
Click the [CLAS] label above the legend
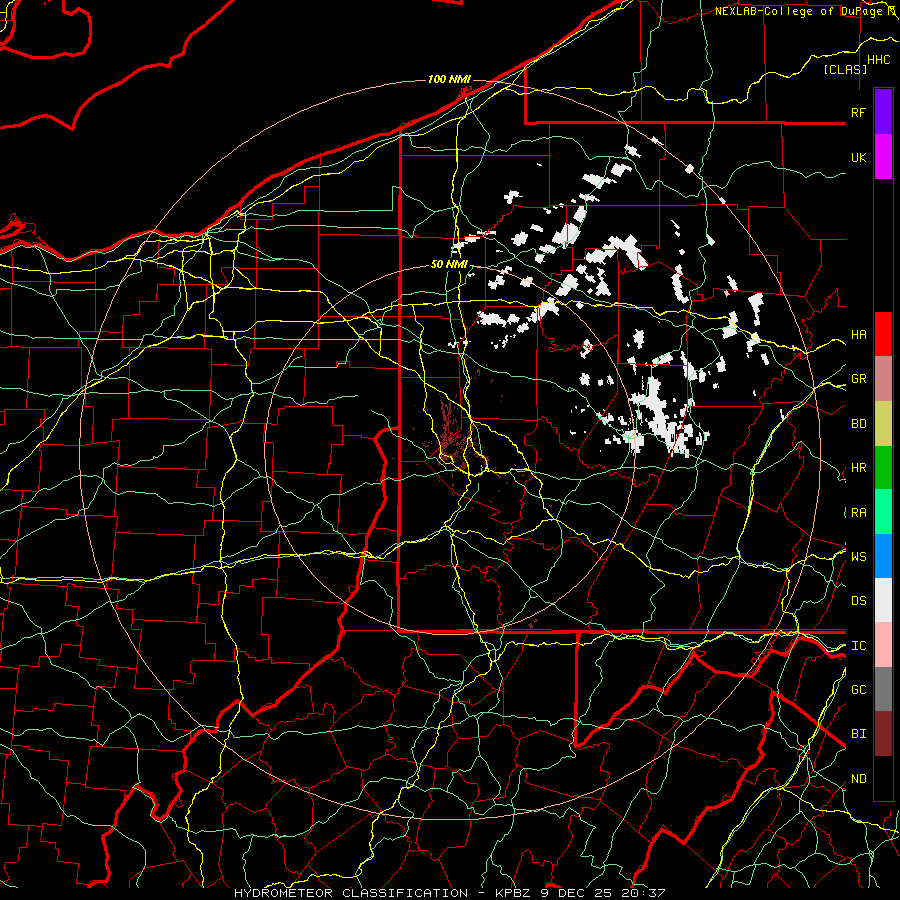pos(845,69)
